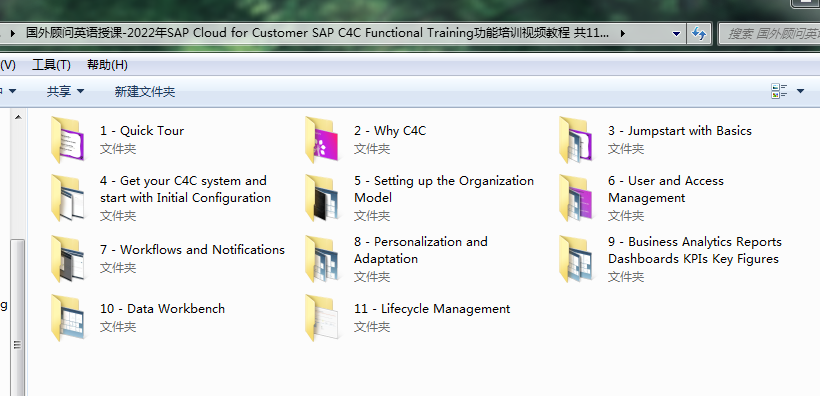The height and width of the screenshot is (396, 820).
Task: Select the '10 - Data Workbench' folder icon
Action: point(67,318)
